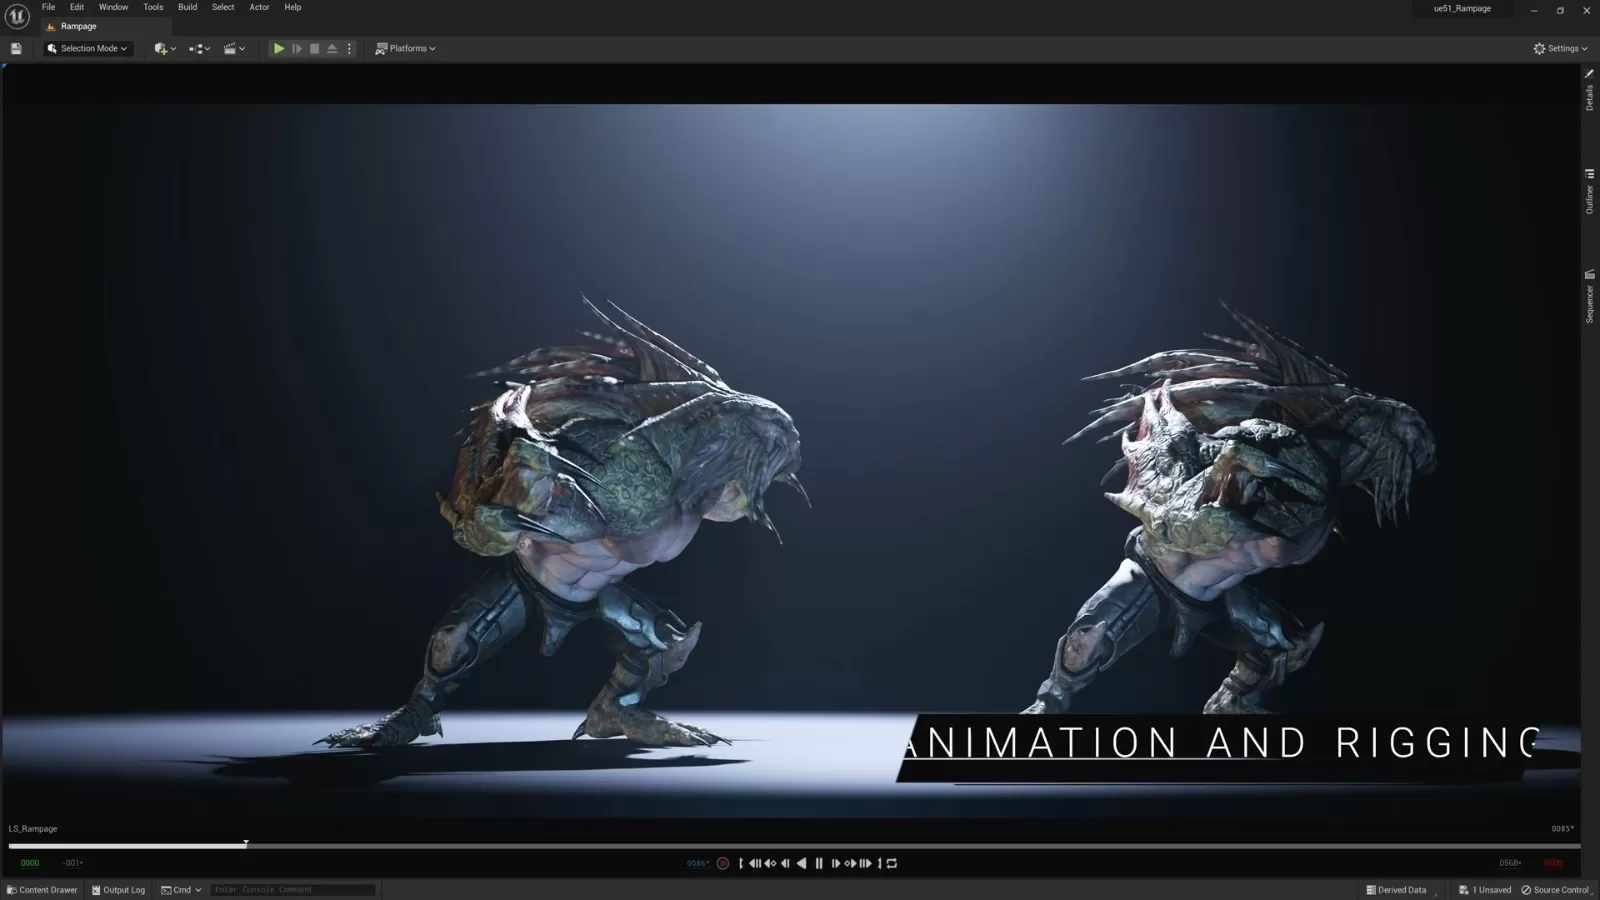This screenshot has width=1600, height=900.
Task: Open the Output Log
Action: coord(118,890)
